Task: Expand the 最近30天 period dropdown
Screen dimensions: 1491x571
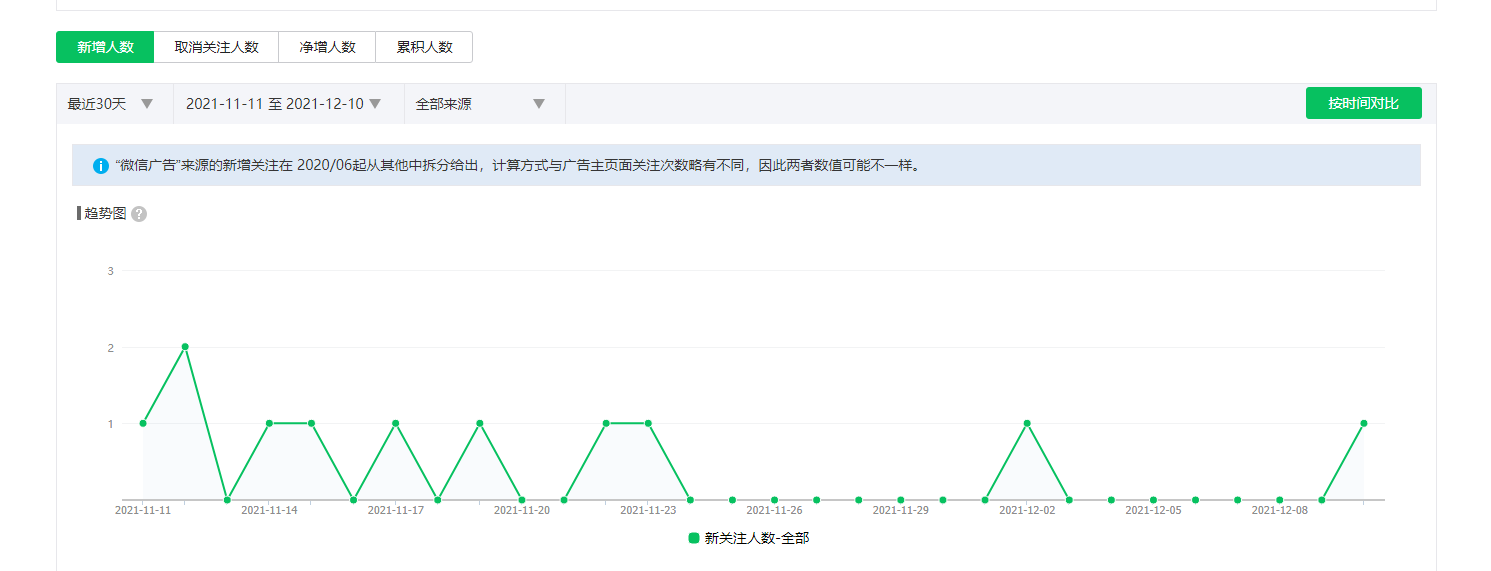Action: coord(111,104)
